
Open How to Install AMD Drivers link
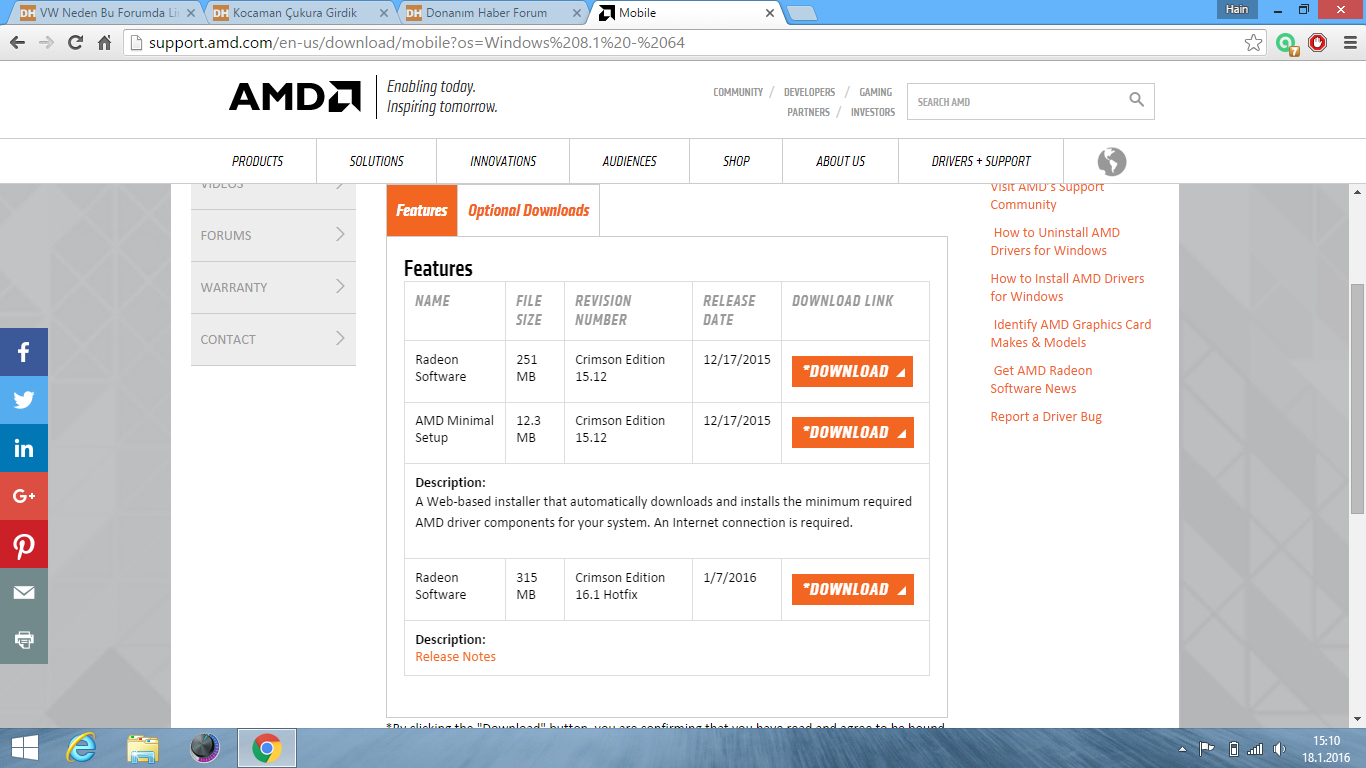click(1067, 287)
